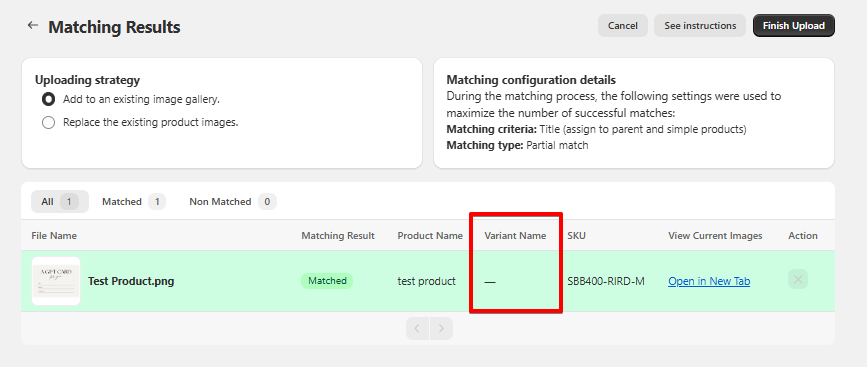Image resolution: width=867 pixels, height=367 pixels.
Task: Open See instructions
Action: (x=700, y=25)
